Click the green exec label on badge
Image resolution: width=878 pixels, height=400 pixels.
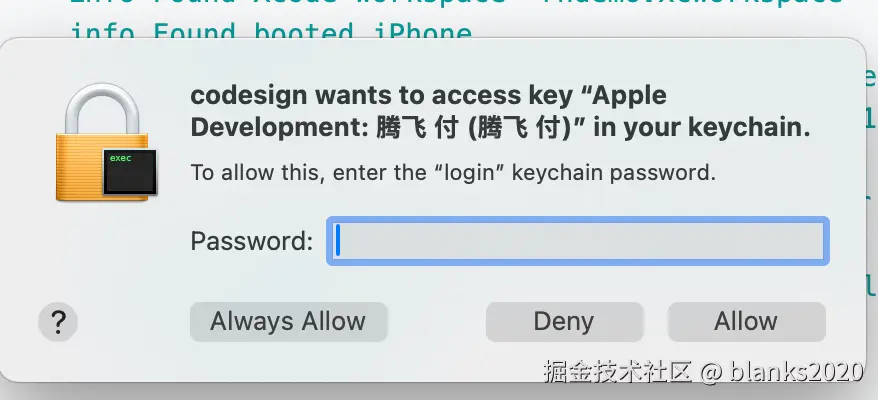pos(120,158)
